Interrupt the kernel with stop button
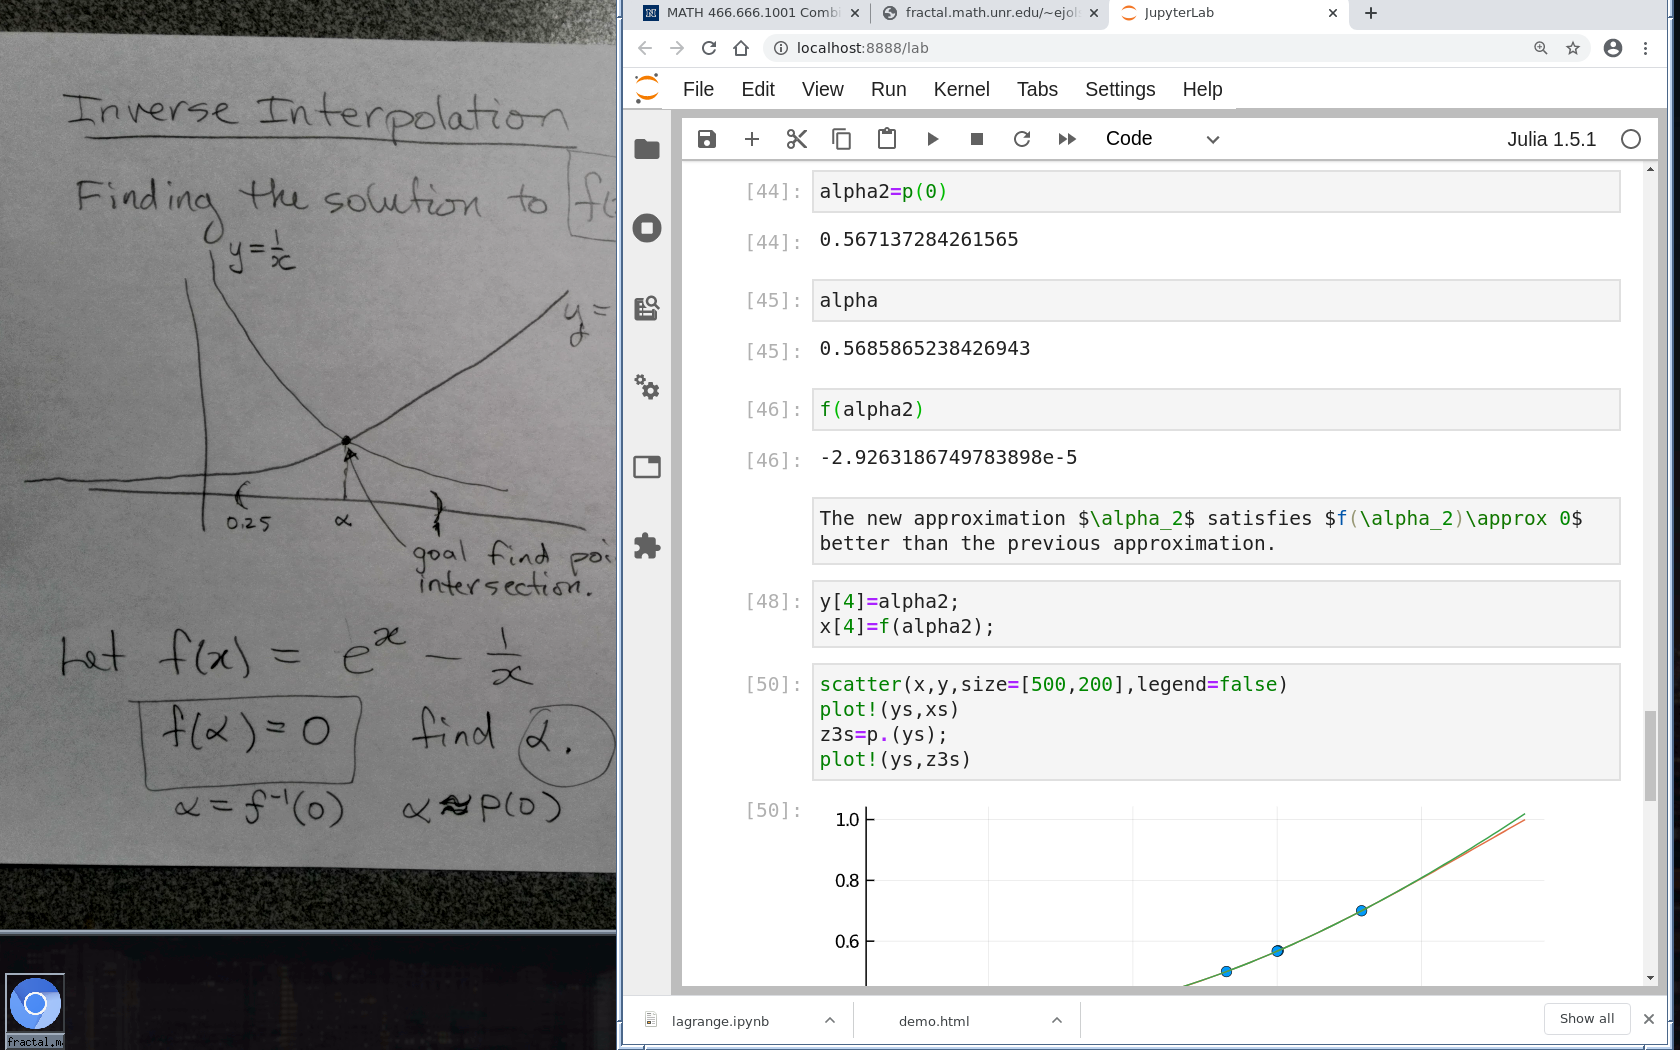Viewport: 1680px width, 1050px height. 977,139
